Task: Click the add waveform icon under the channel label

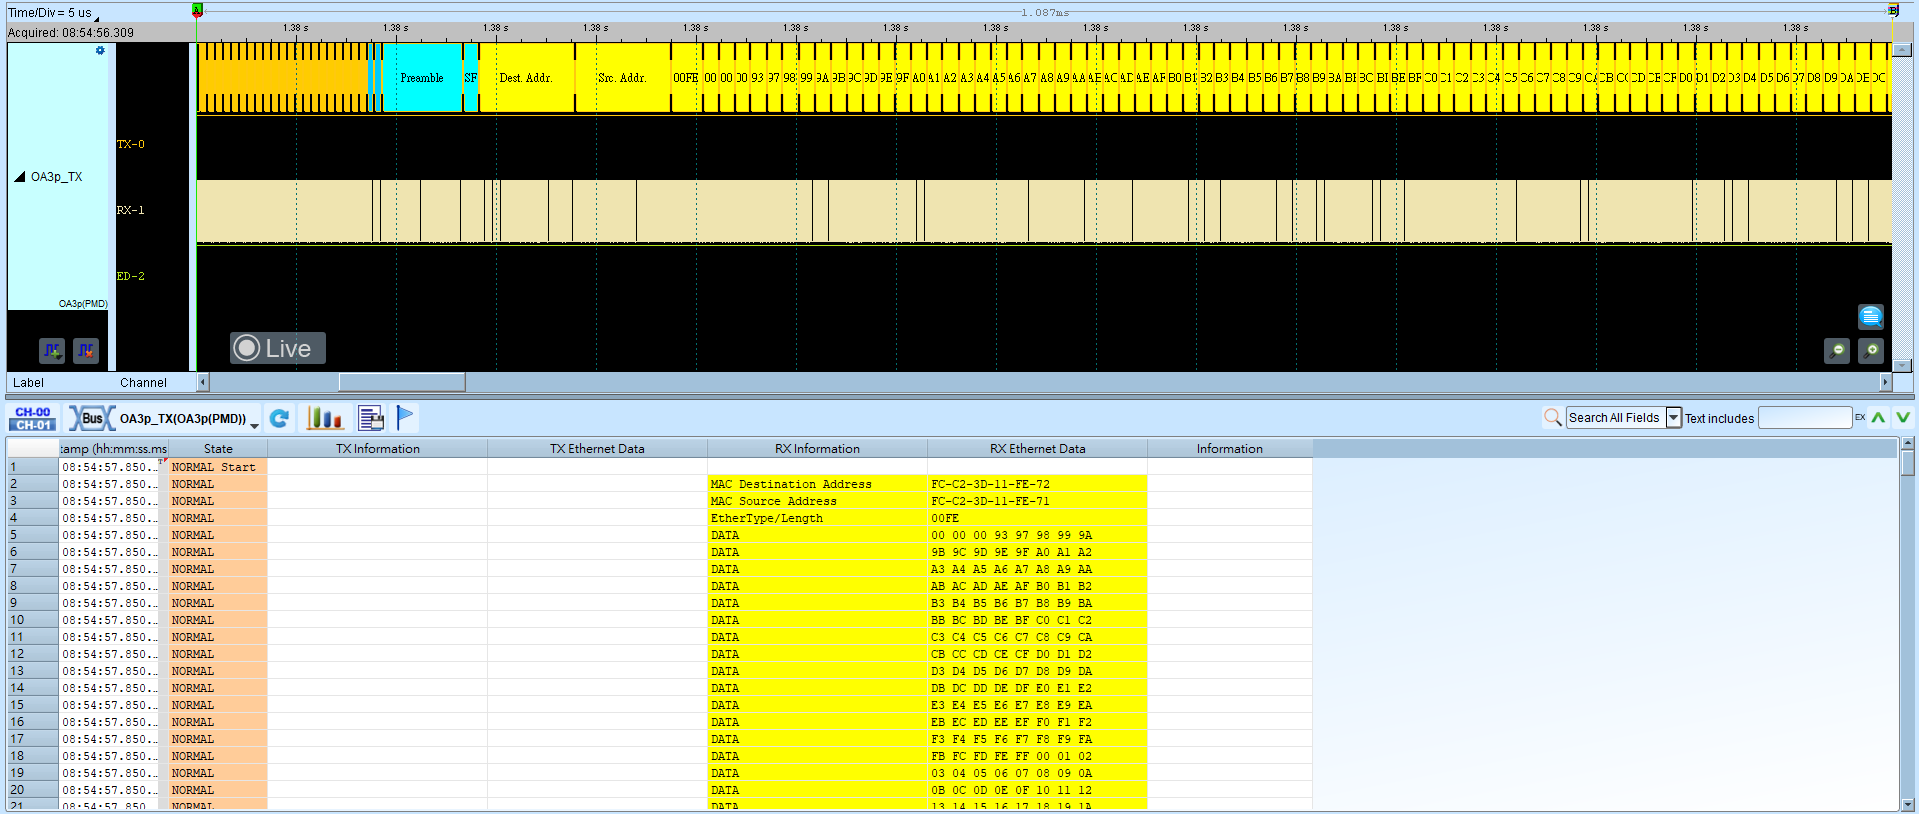Action: [52, 350]
